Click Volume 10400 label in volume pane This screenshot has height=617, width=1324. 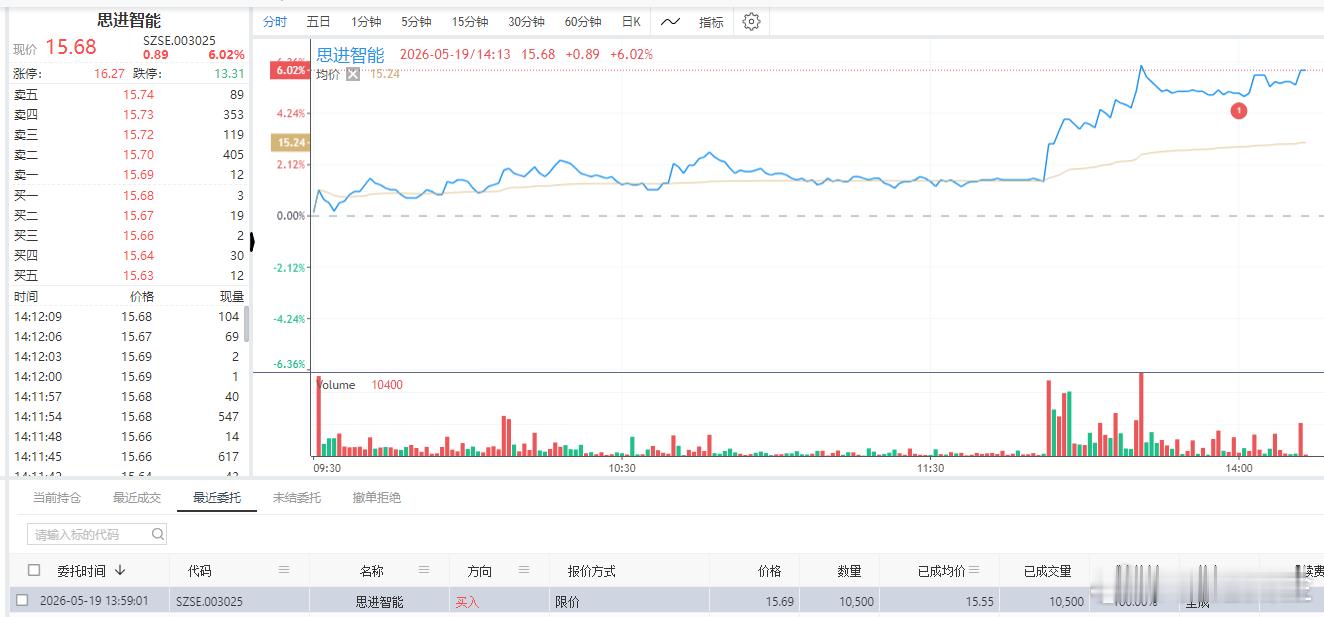coord(359,384)
